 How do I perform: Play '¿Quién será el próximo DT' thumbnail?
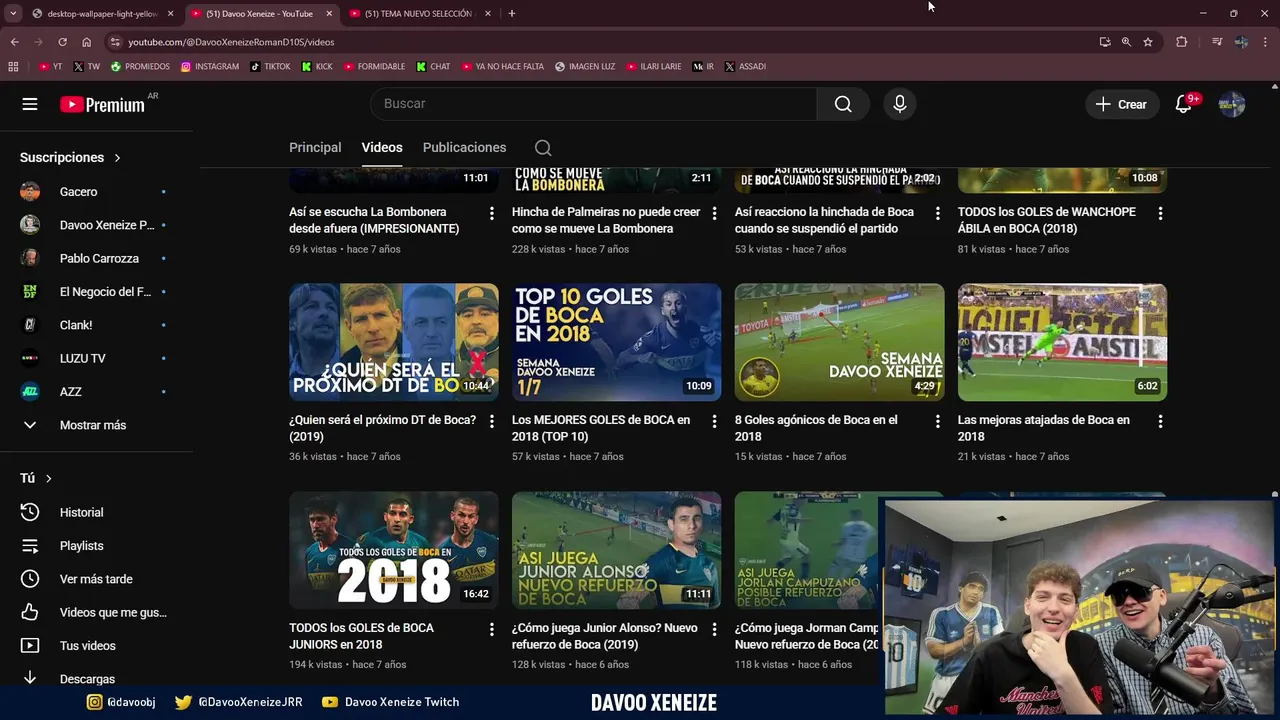pyautogui.click(x=394, y=342)
